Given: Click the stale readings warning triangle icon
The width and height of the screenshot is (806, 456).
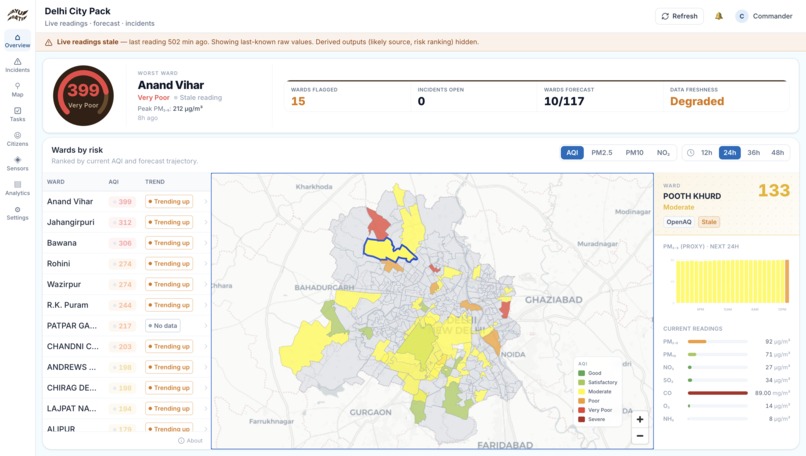Looking at the screenshot, I should [x=48, y=42].
